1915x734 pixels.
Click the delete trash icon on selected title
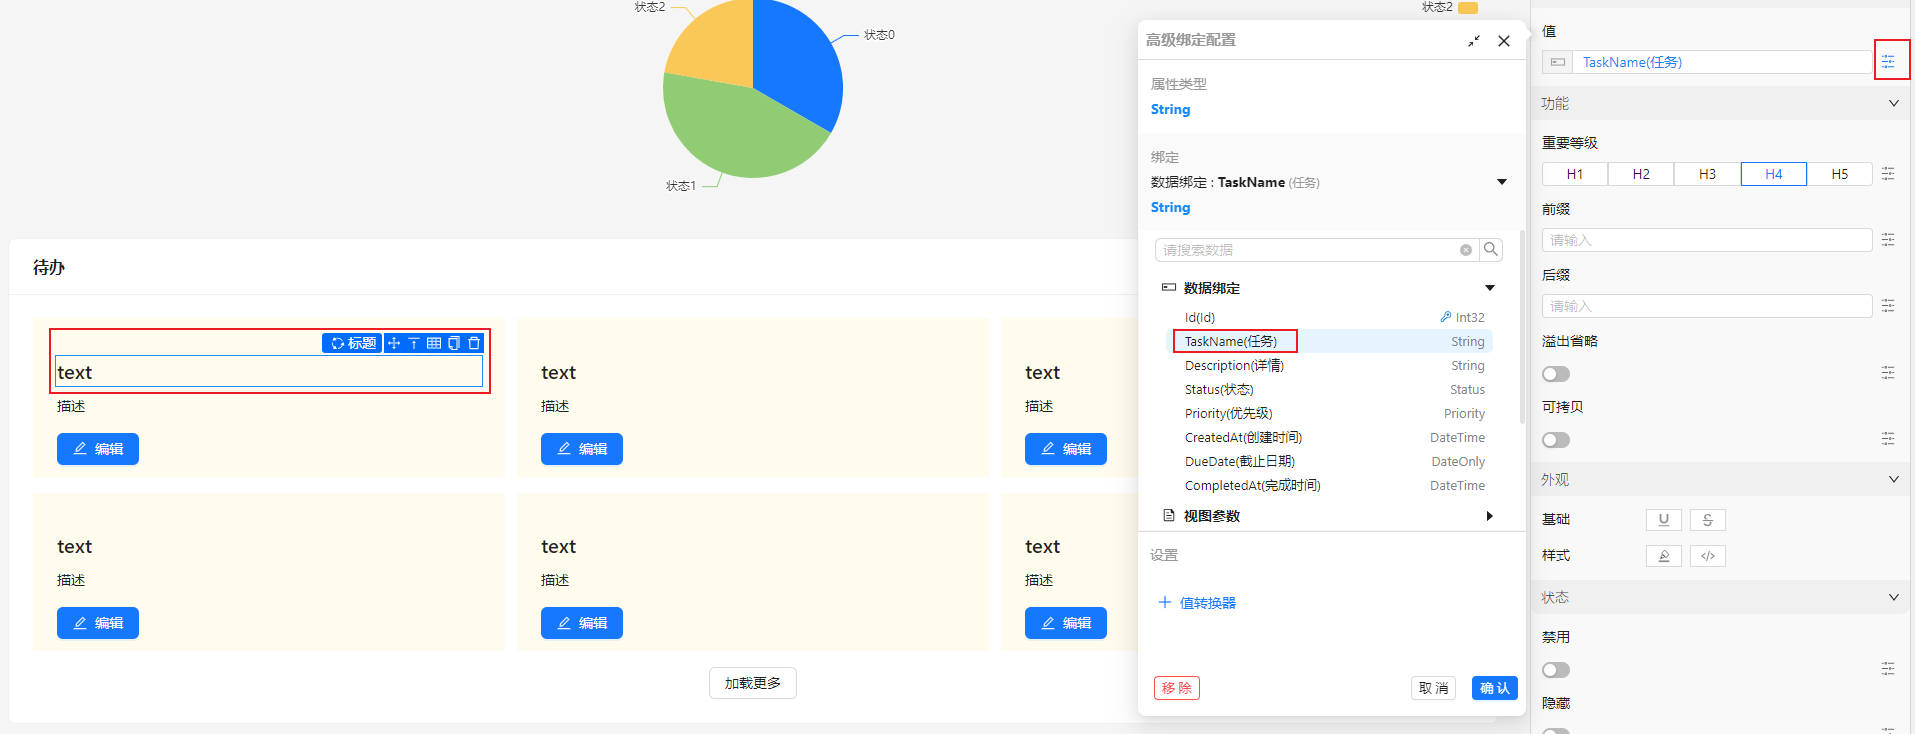tap(474, 343)
